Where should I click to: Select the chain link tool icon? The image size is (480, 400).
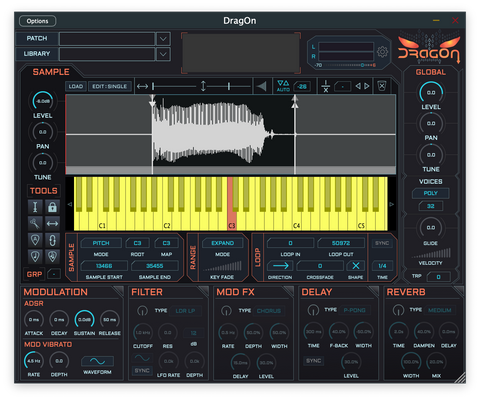tap(52, 240)
